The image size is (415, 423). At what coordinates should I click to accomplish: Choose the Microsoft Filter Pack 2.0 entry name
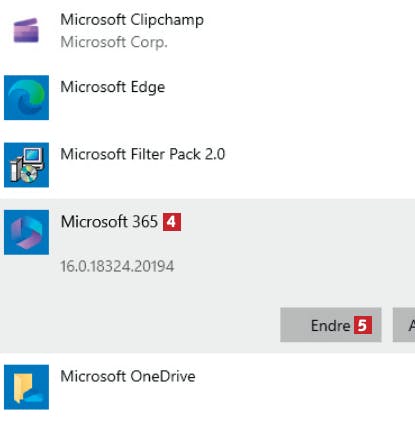pyautogui.click(x=143, y=154)
